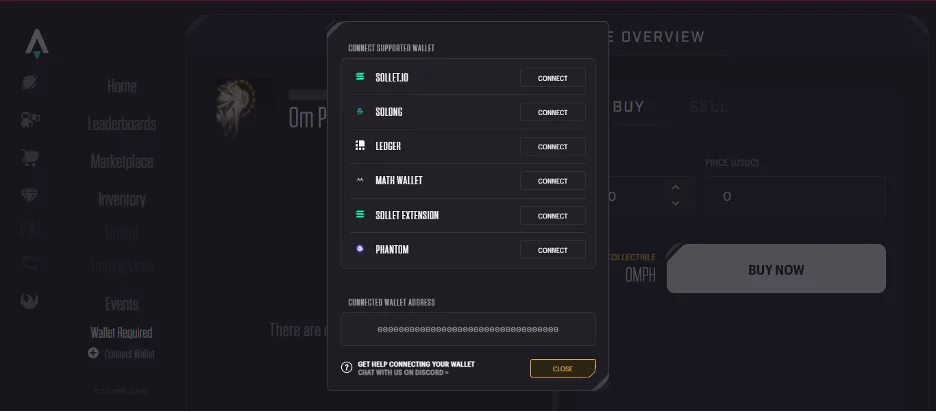This screenshot has width=936, height=412.
Task: Click the Phantom wallet icon
Action: [x=360, y=249]
